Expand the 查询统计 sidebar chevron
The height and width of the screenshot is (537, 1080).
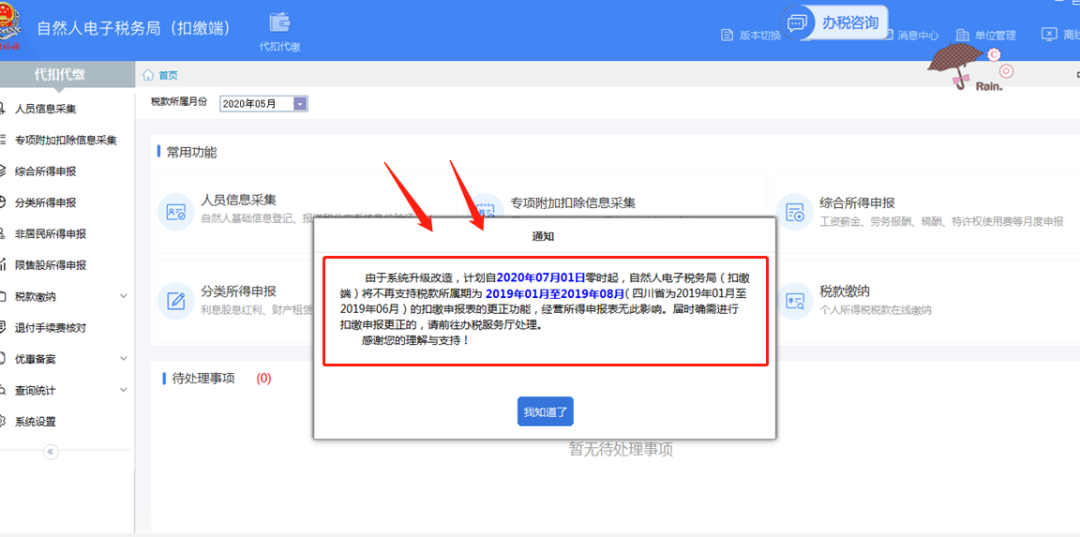(x=124, y=390)
